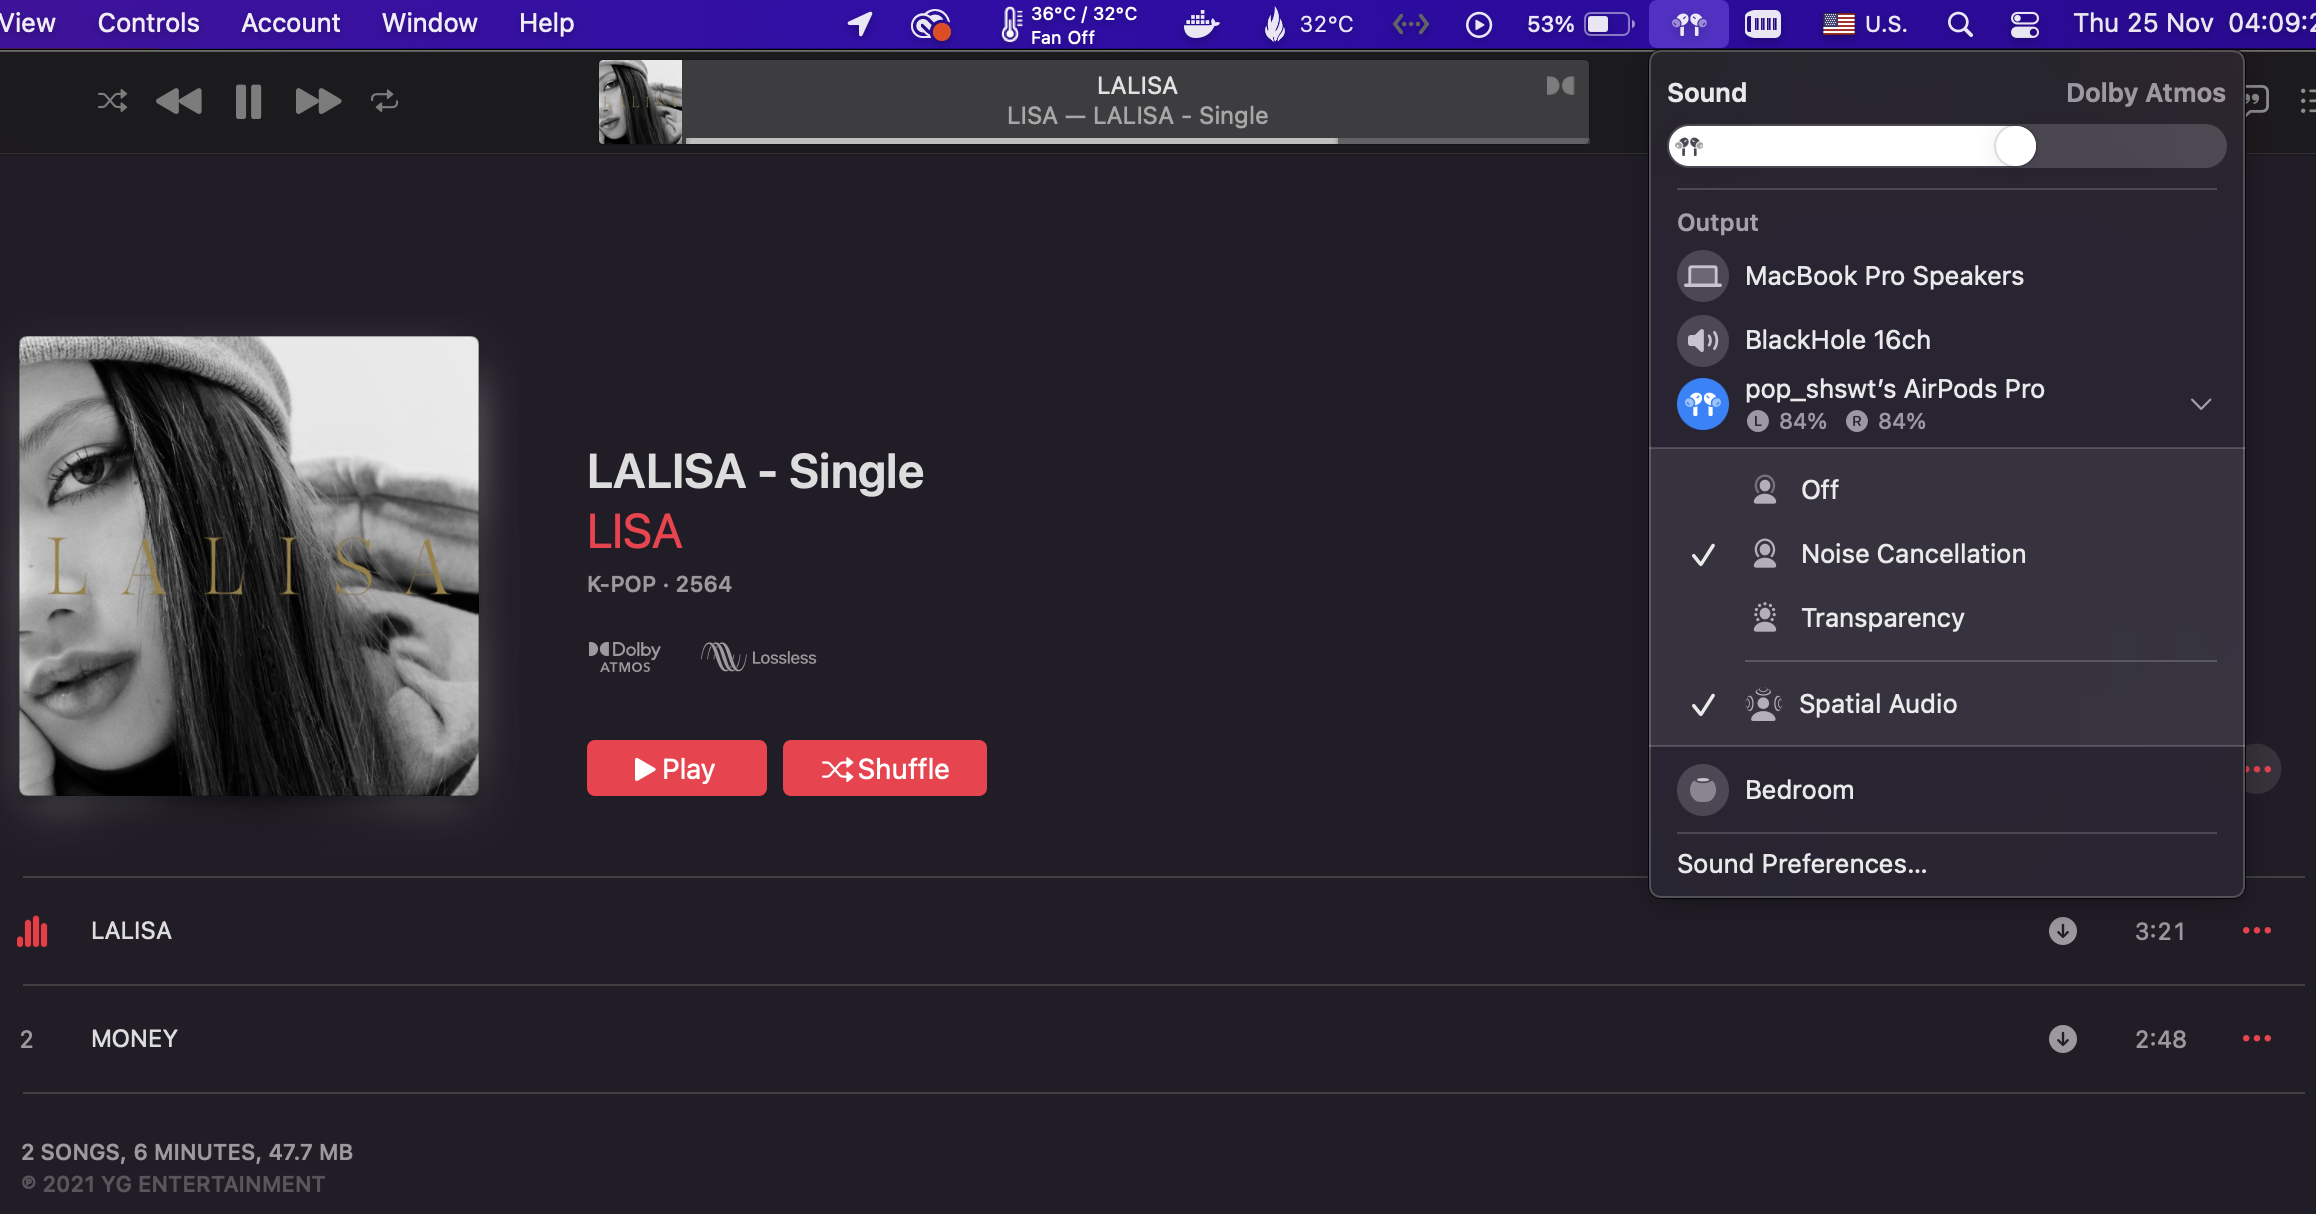Skip to the previous track
The height and width of the screenshot is (1214, 2316).
point(179,101)
